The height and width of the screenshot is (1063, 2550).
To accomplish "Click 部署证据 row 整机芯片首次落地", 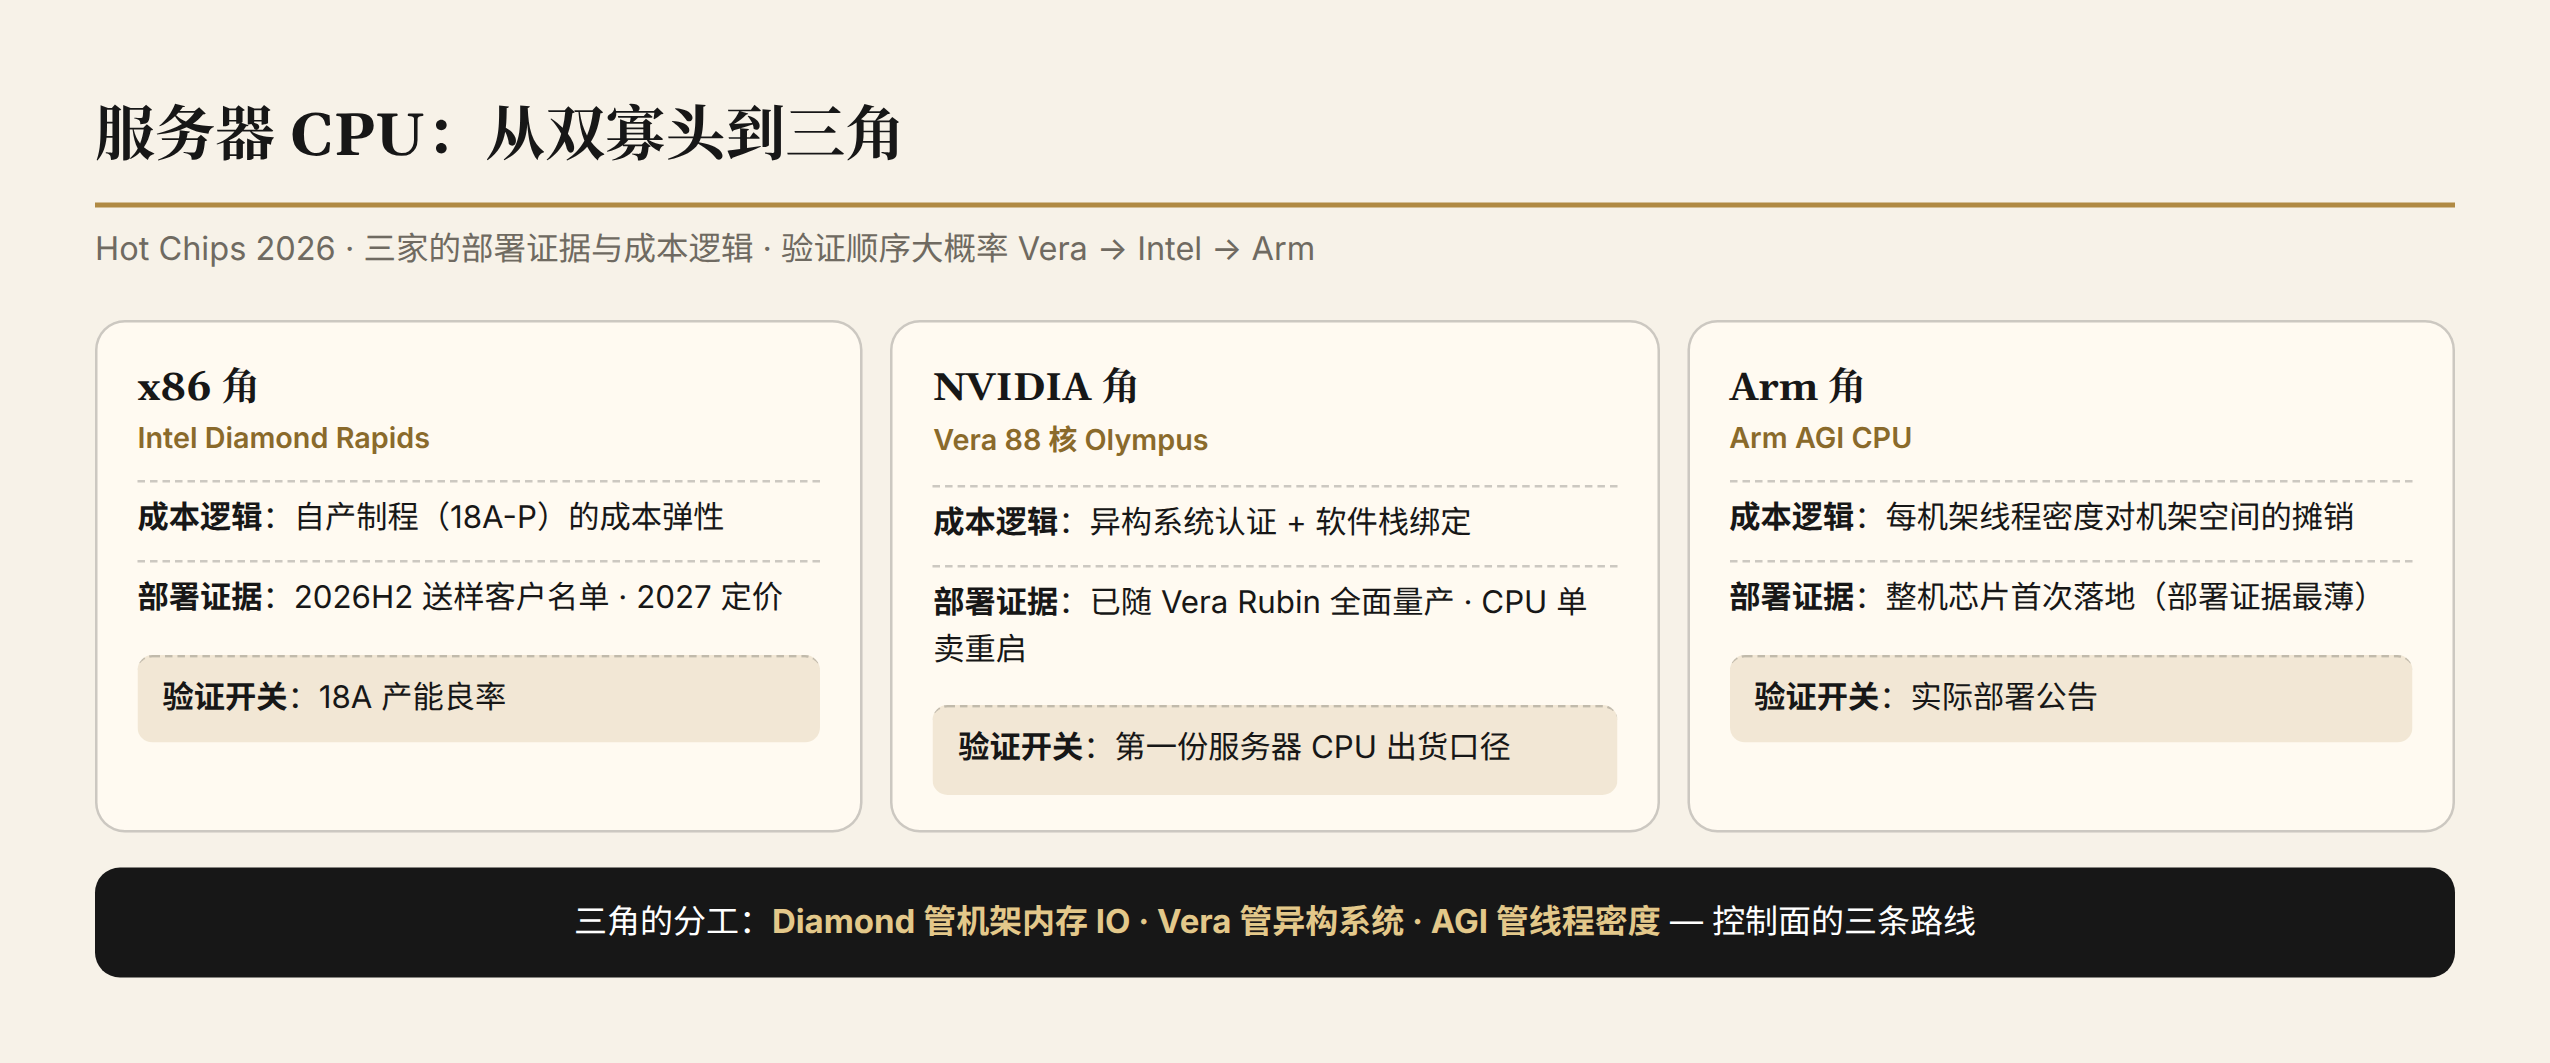I will [2070, 597].
